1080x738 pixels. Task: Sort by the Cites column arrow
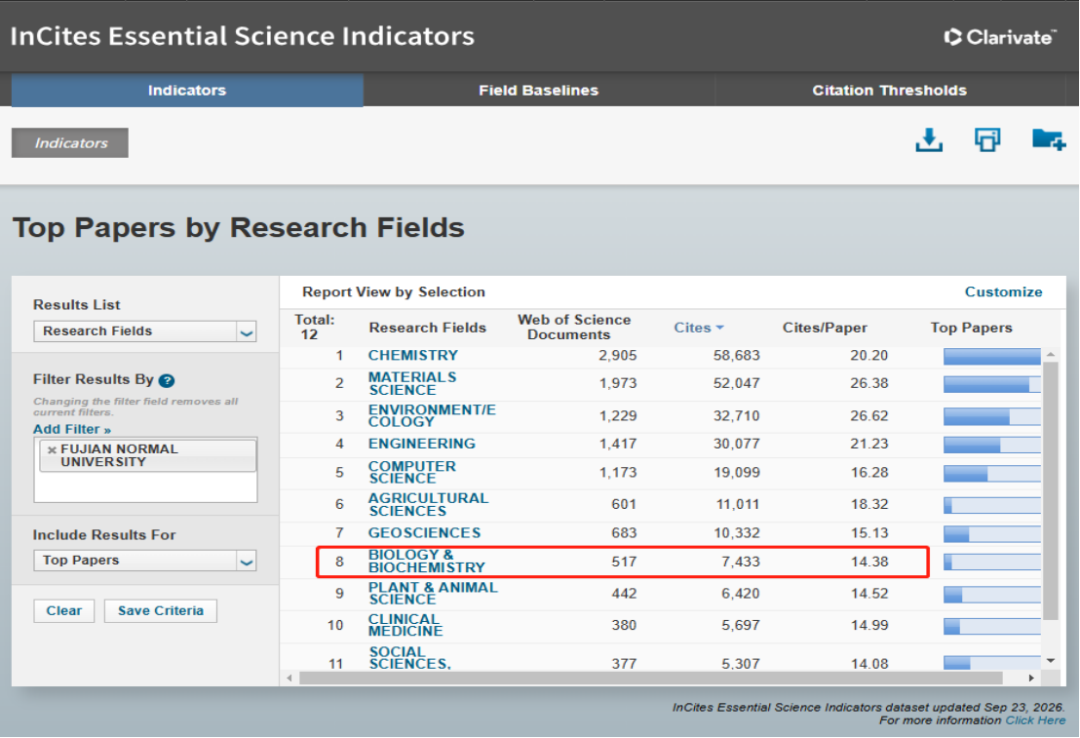pyautogui.click(x=720, y=328)
